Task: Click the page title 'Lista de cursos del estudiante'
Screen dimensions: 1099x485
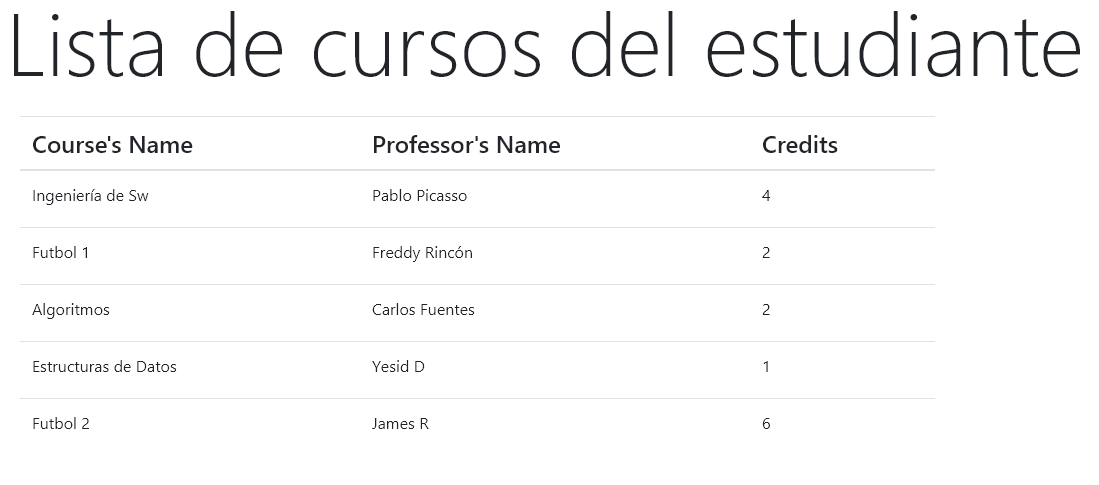Action: coord(545,48)
